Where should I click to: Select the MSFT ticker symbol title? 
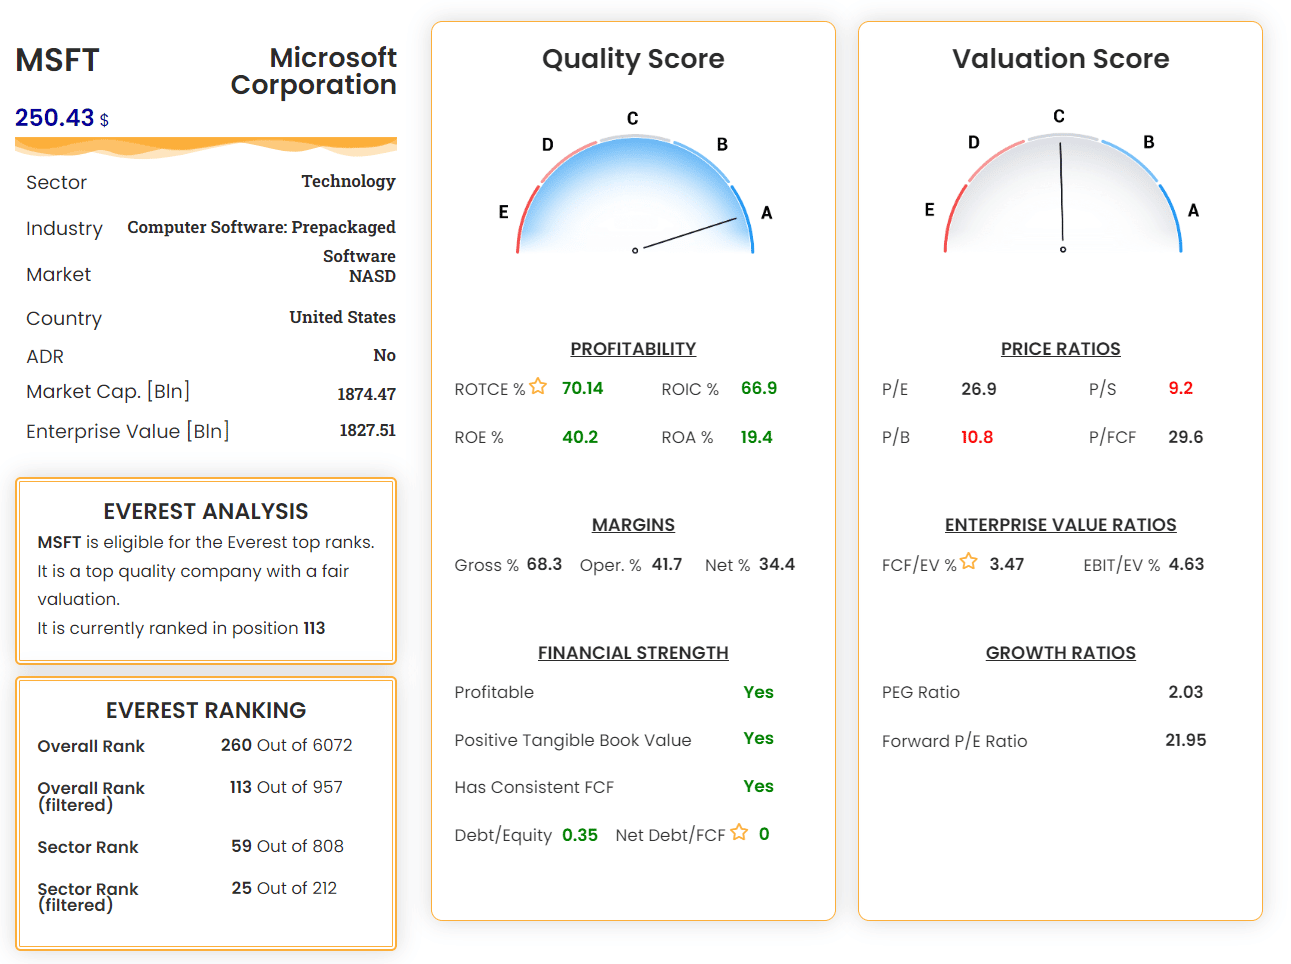[58, 60]
